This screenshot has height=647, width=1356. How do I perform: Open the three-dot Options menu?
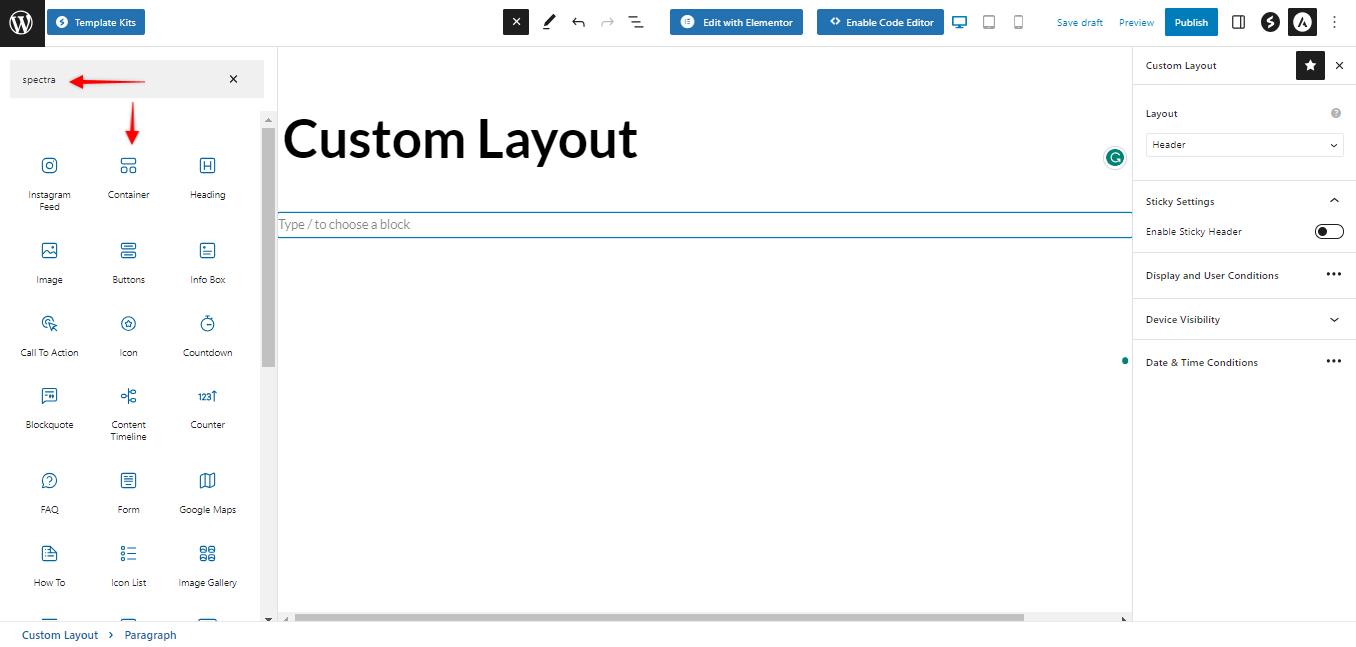tap(1334, 22)
